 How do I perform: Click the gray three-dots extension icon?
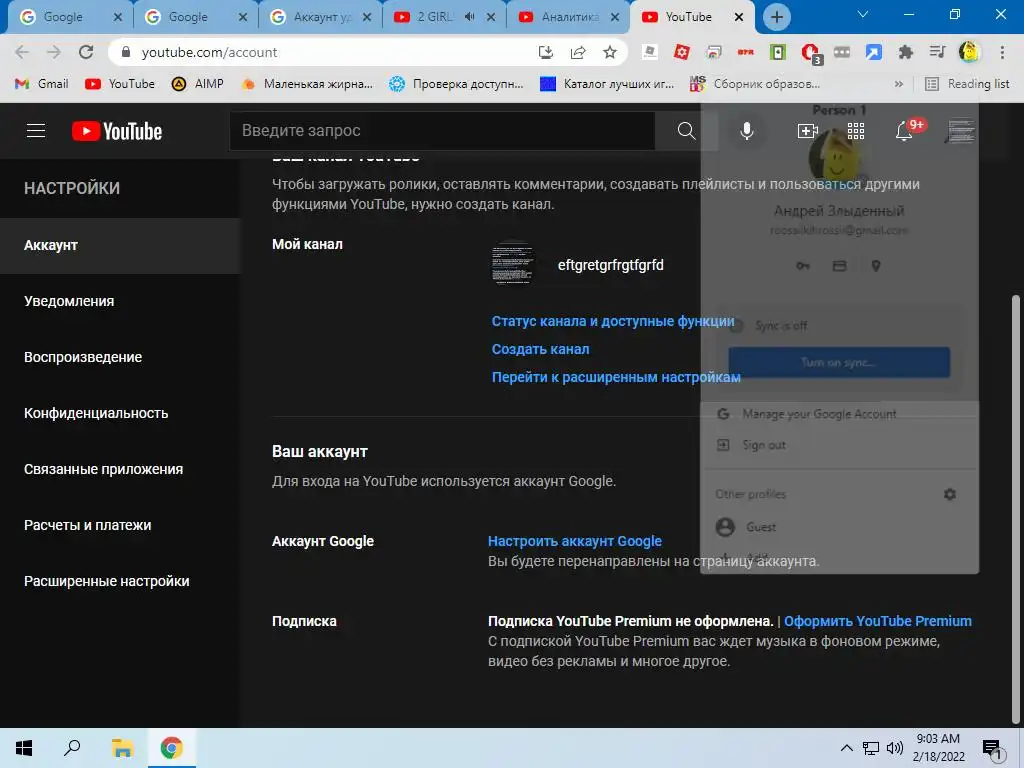842,52
